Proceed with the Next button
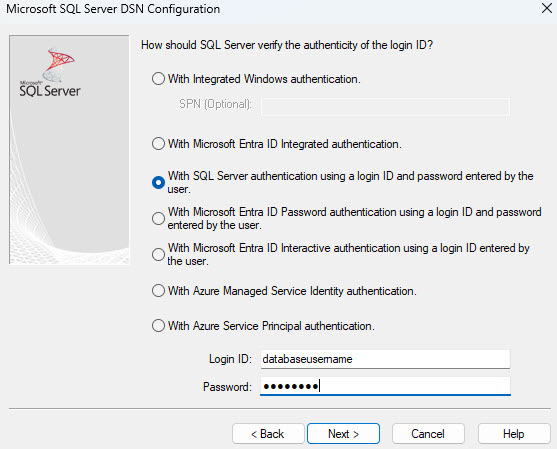The width and height of the screenshot is (557, 449). click(343, 434)
